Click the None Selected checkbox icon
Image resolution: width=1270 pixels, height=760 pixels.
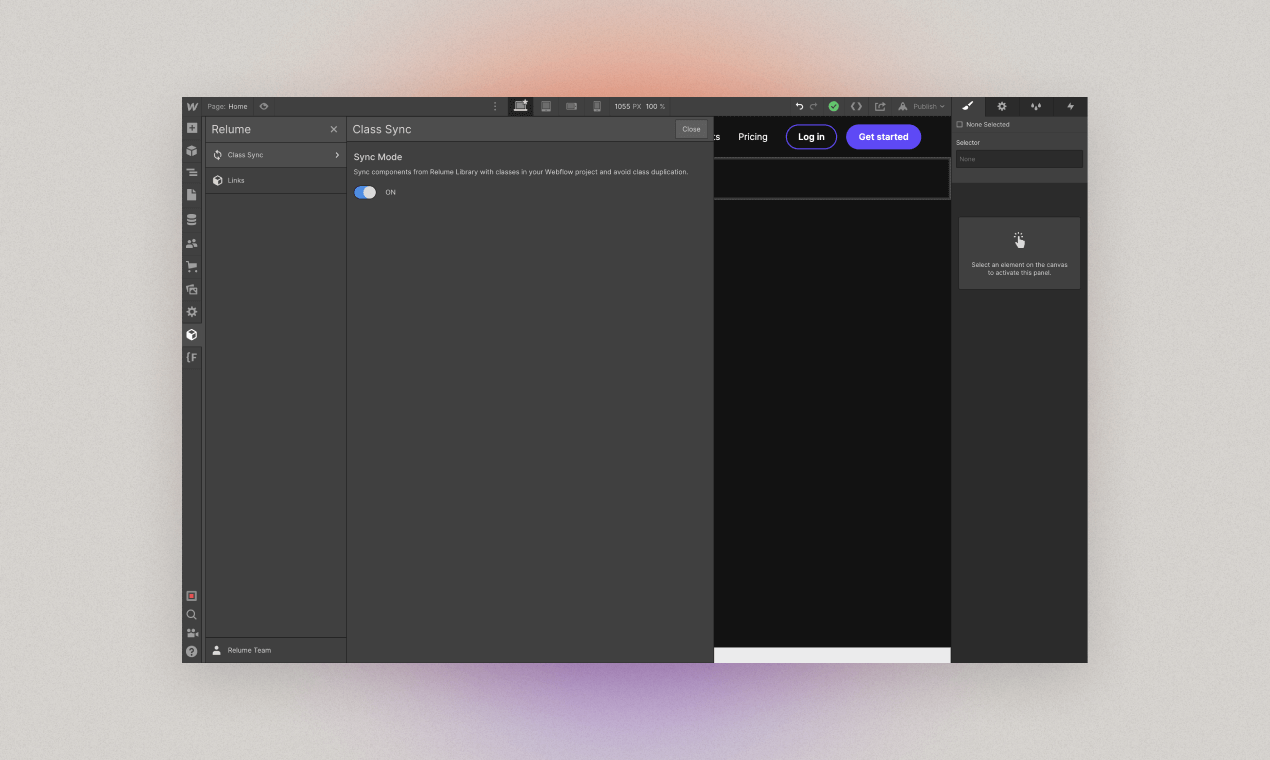[x=960, y=125]
